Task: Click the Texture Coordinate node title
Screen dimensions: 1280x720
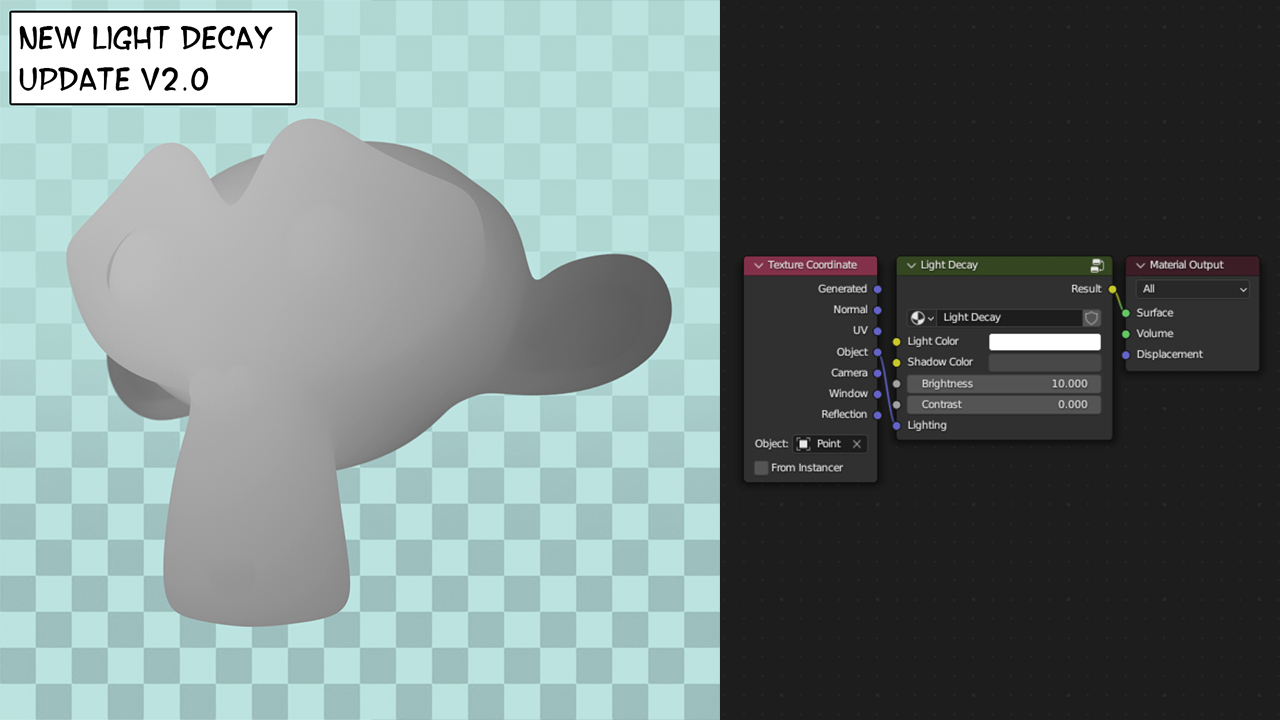Action: (812, 265)
